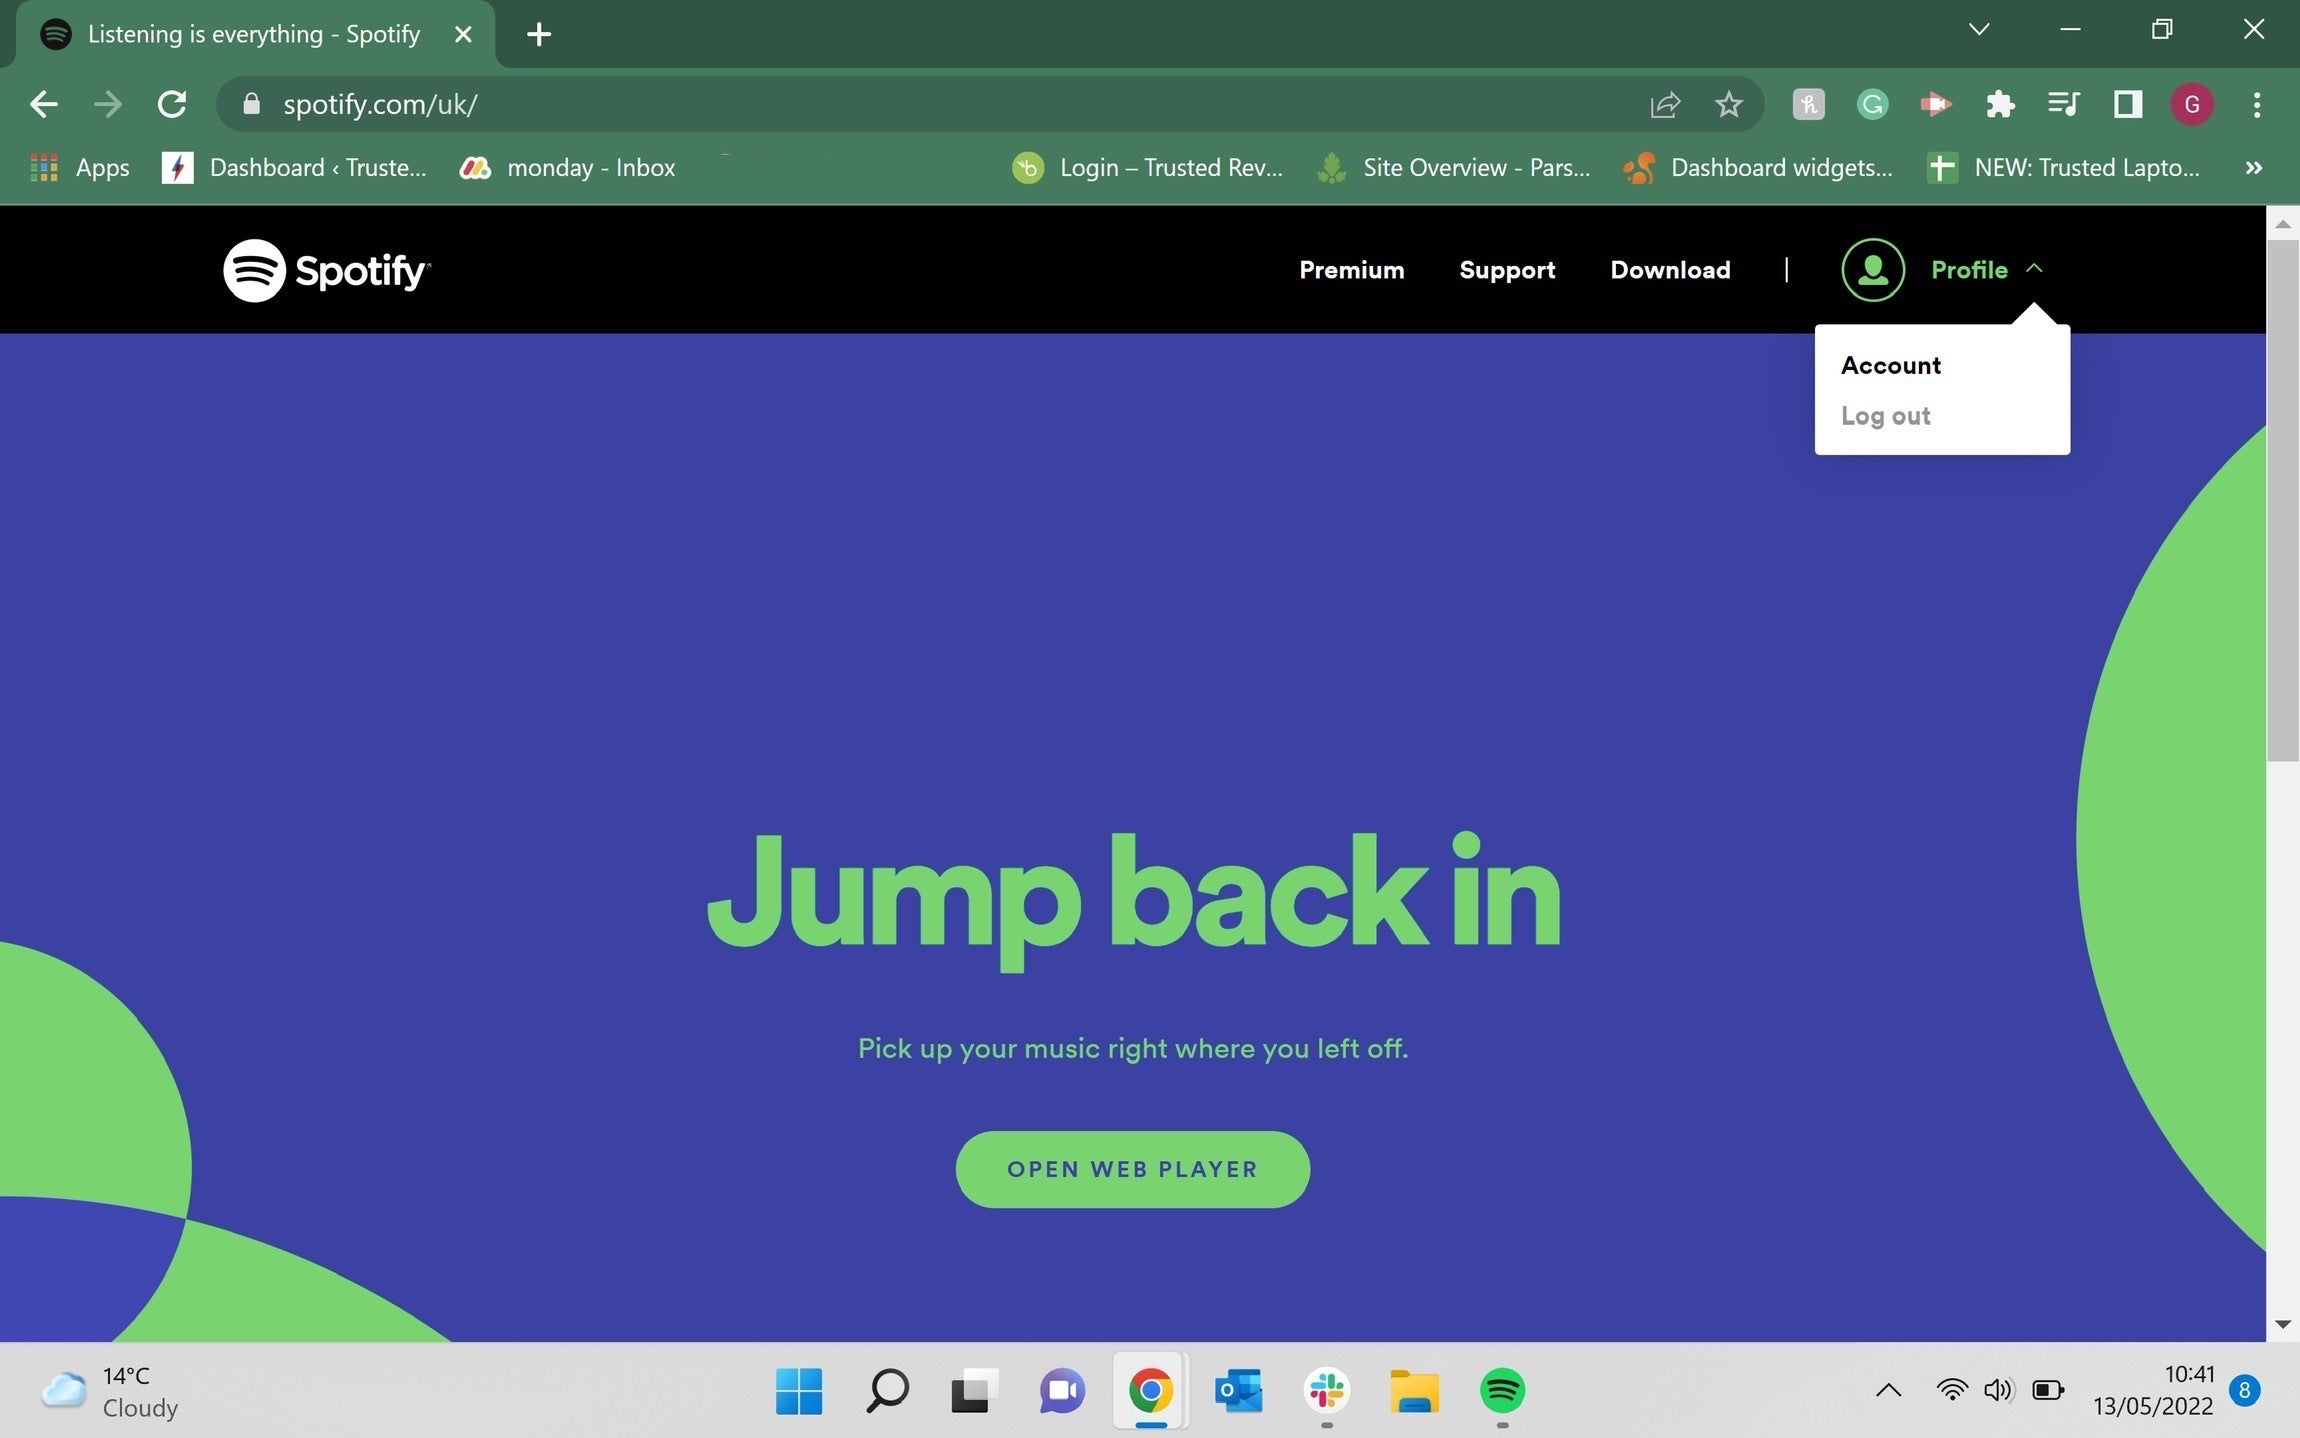The height and width of the screenshot is (1438, 2300).
Task: Open File Explorer from the taskbar
Action: [x=1414, y=1391]
